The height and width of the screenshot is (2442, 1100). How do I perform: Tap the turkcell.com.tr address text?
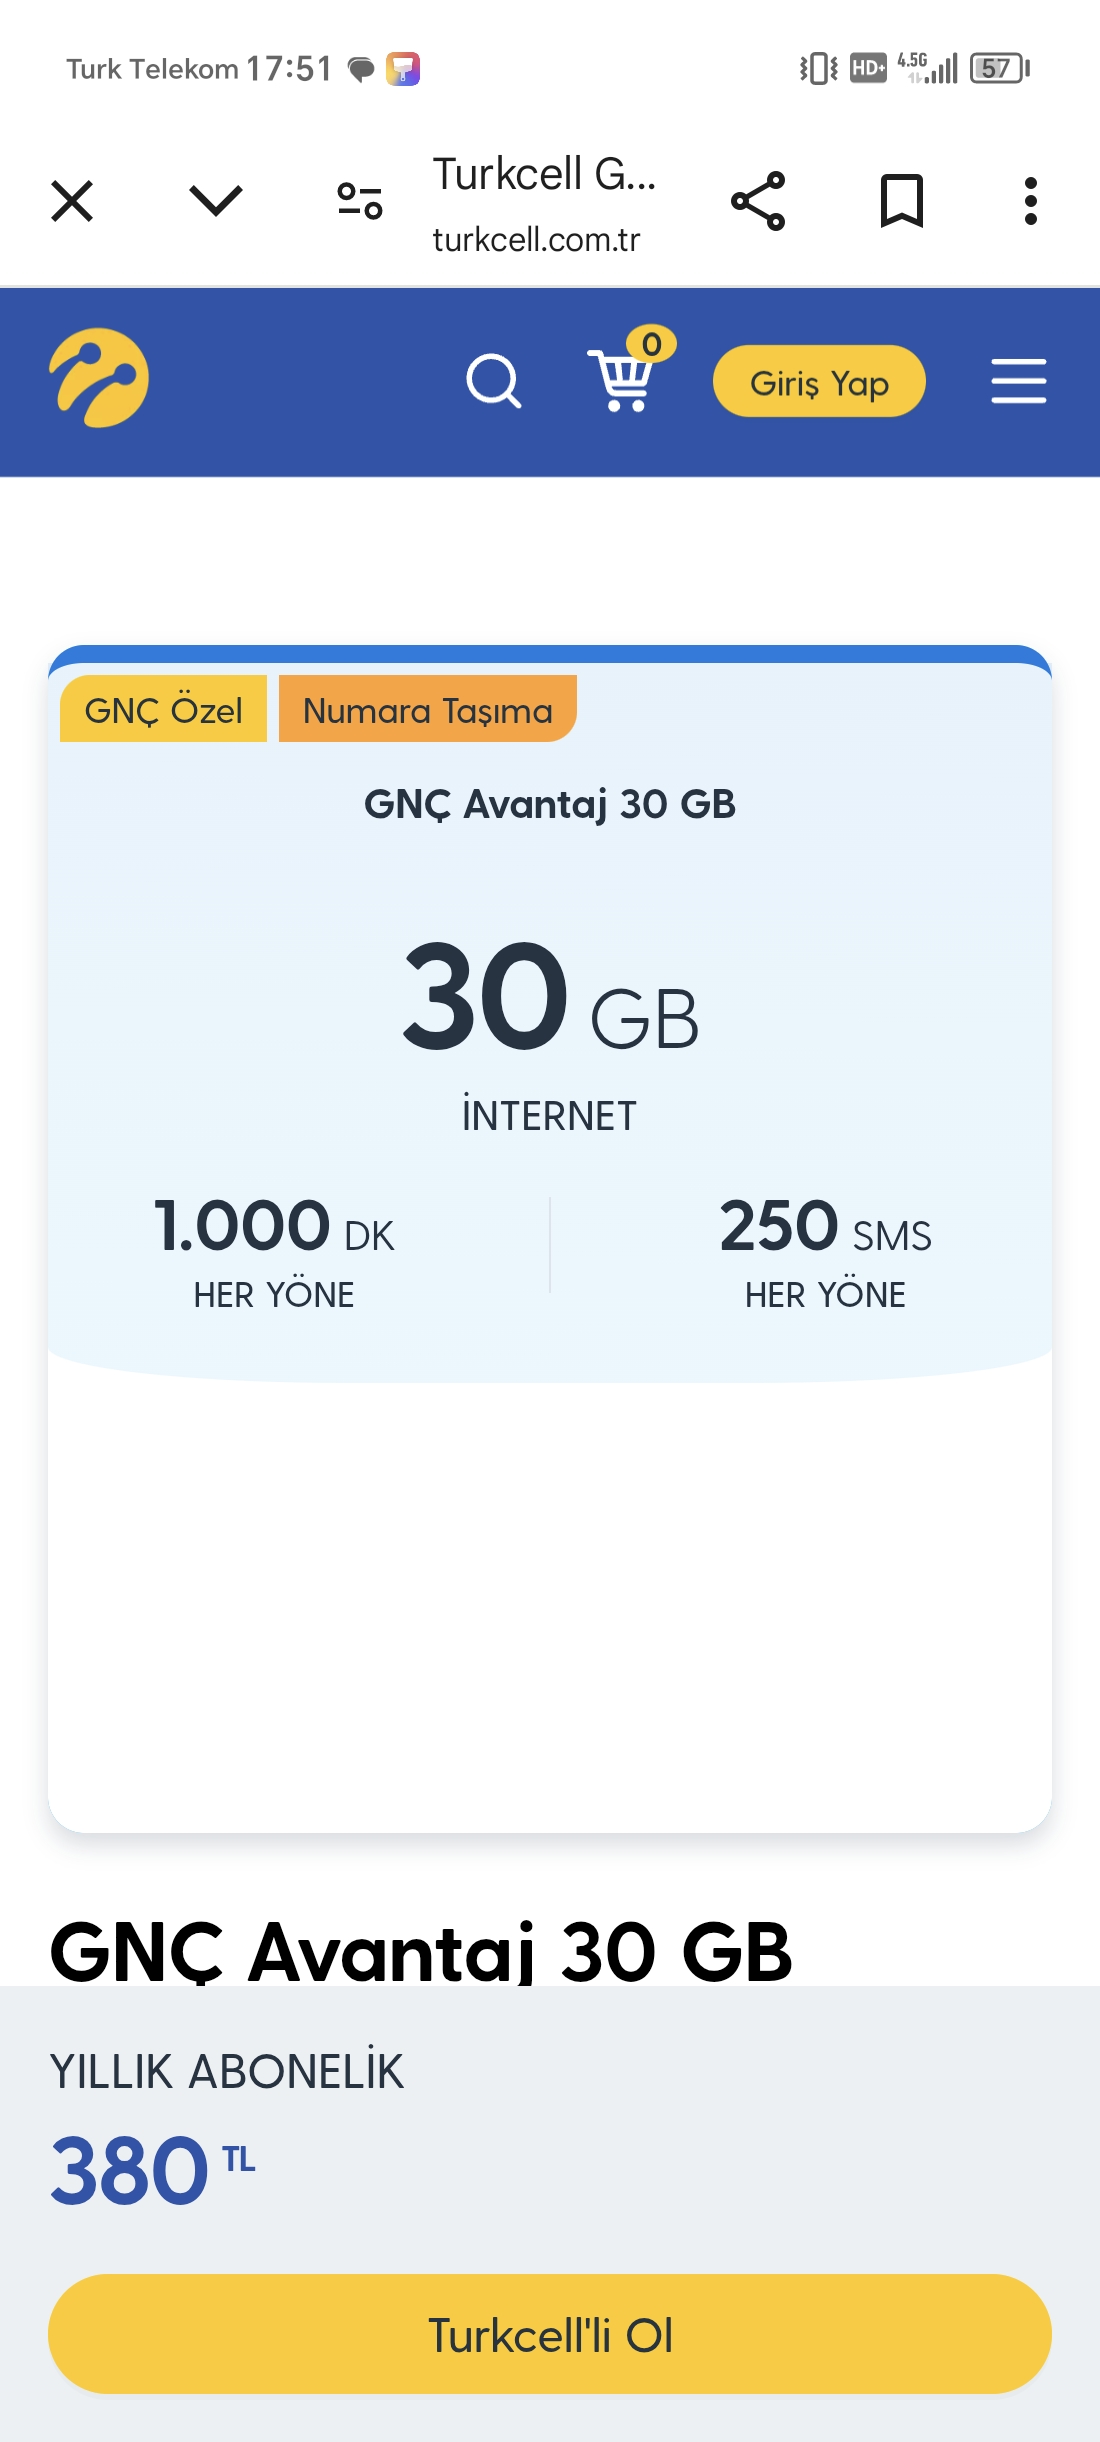click(x=536, y=240)
